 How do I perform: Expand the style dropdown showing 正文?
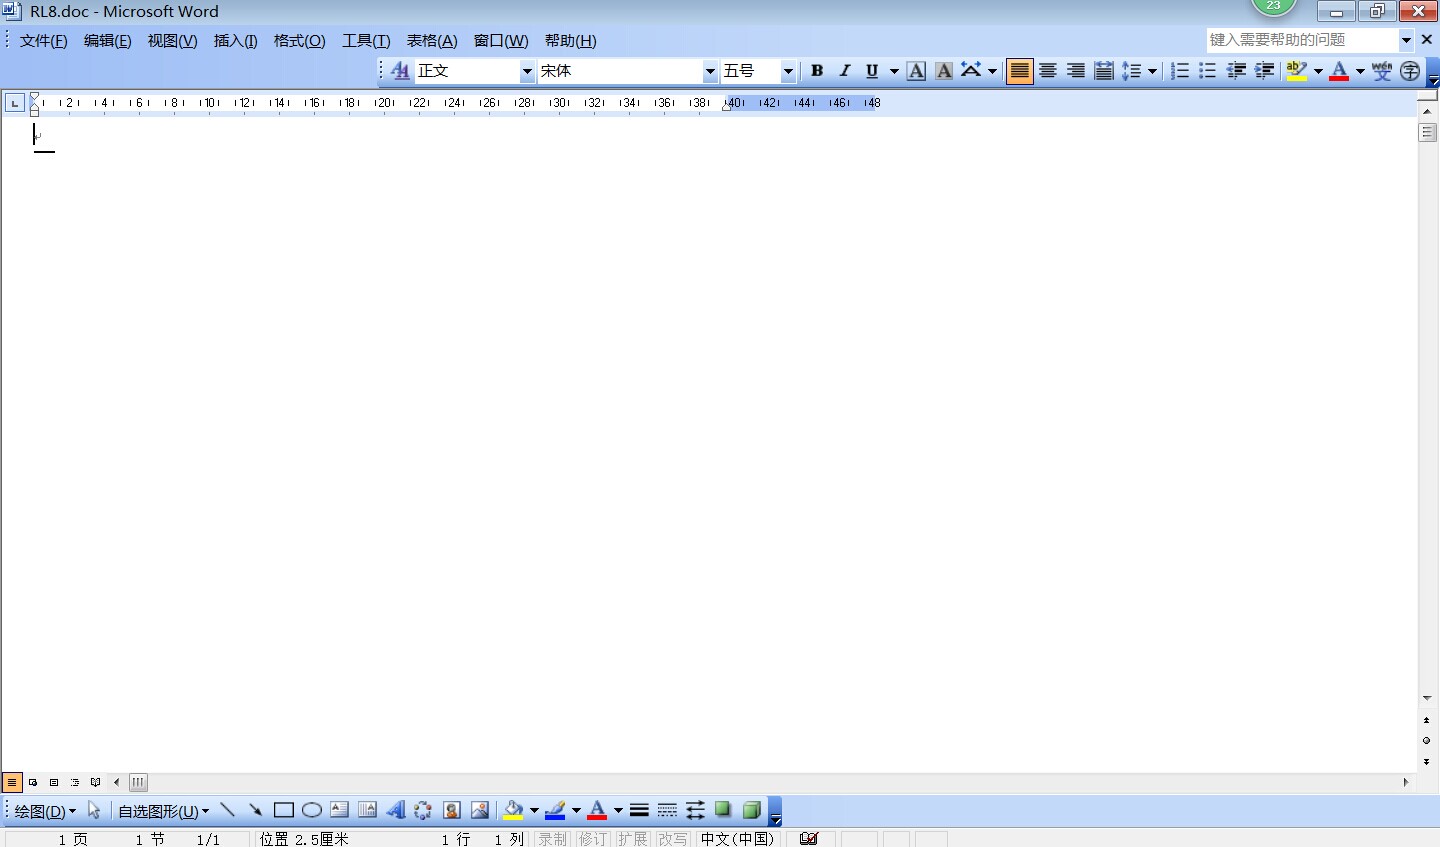(527, 71)
